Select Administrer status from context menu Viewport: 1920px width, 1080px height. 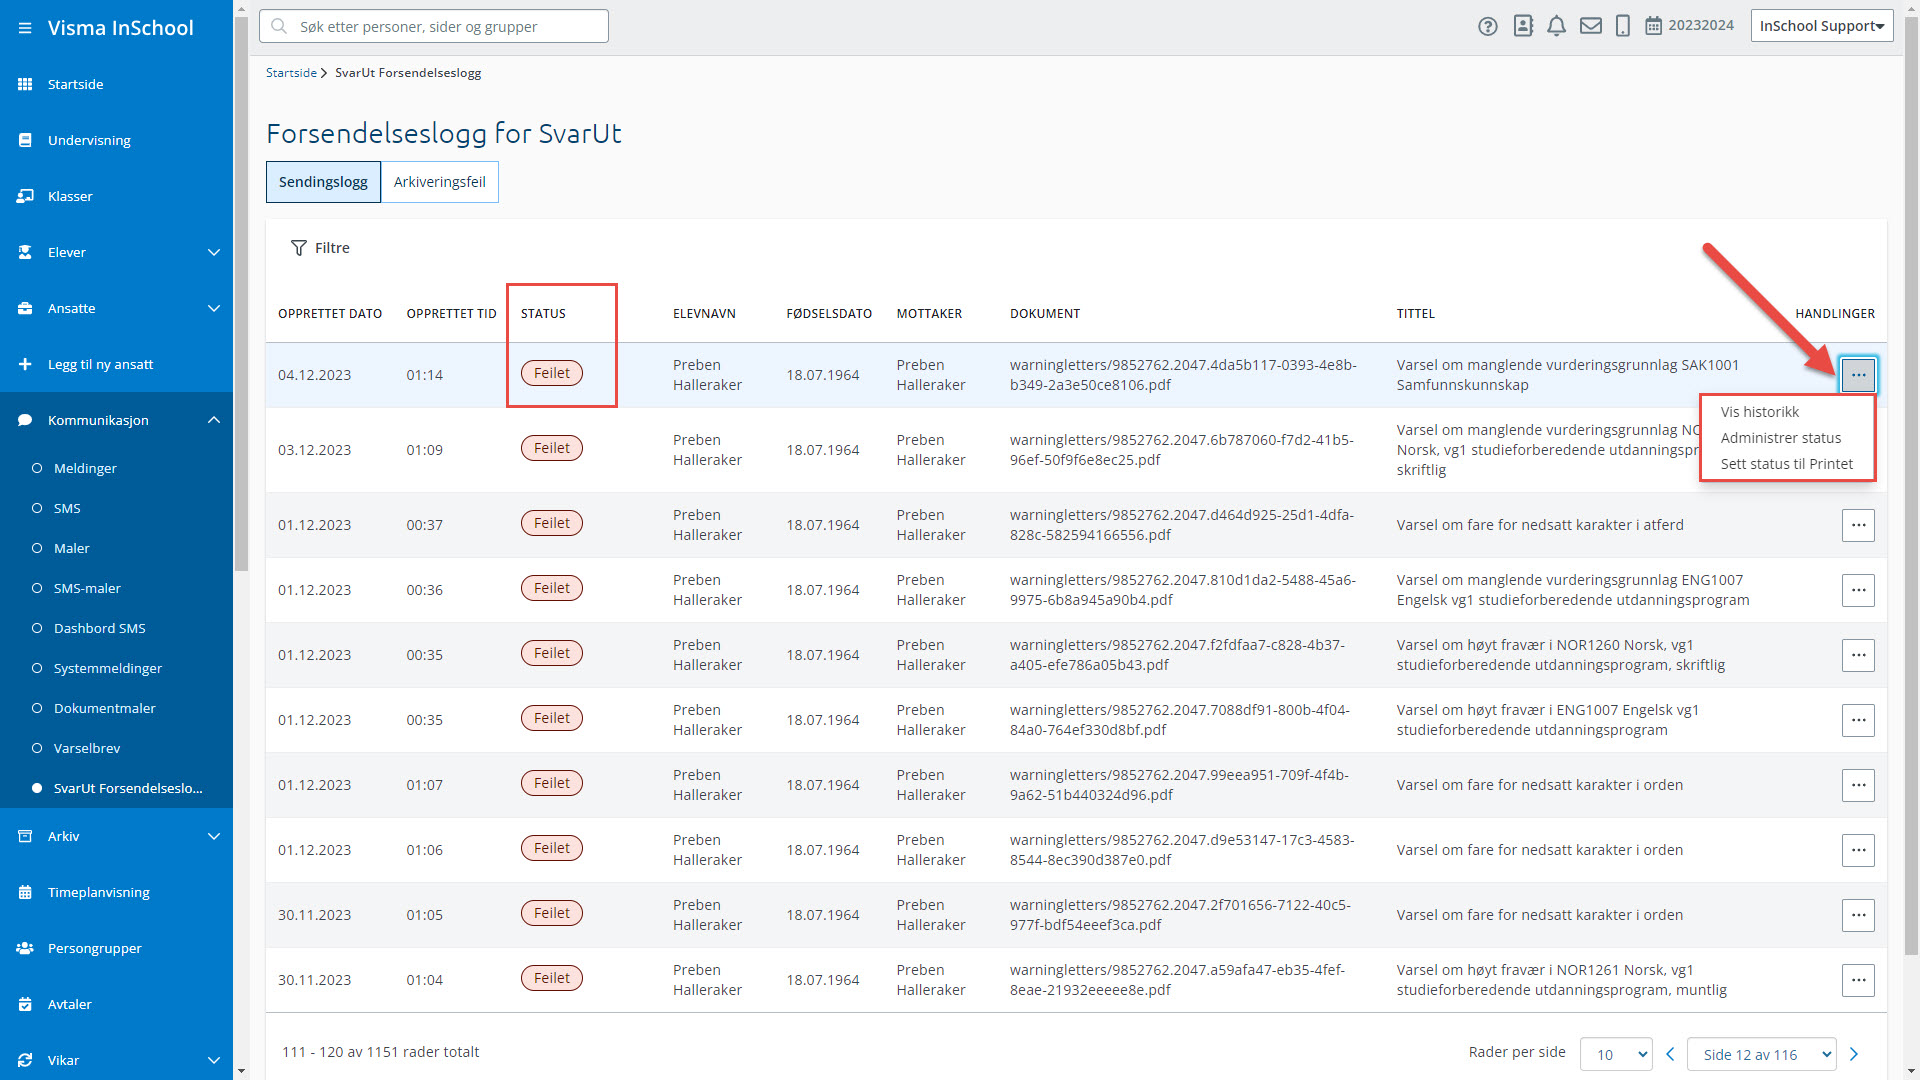1780,438
